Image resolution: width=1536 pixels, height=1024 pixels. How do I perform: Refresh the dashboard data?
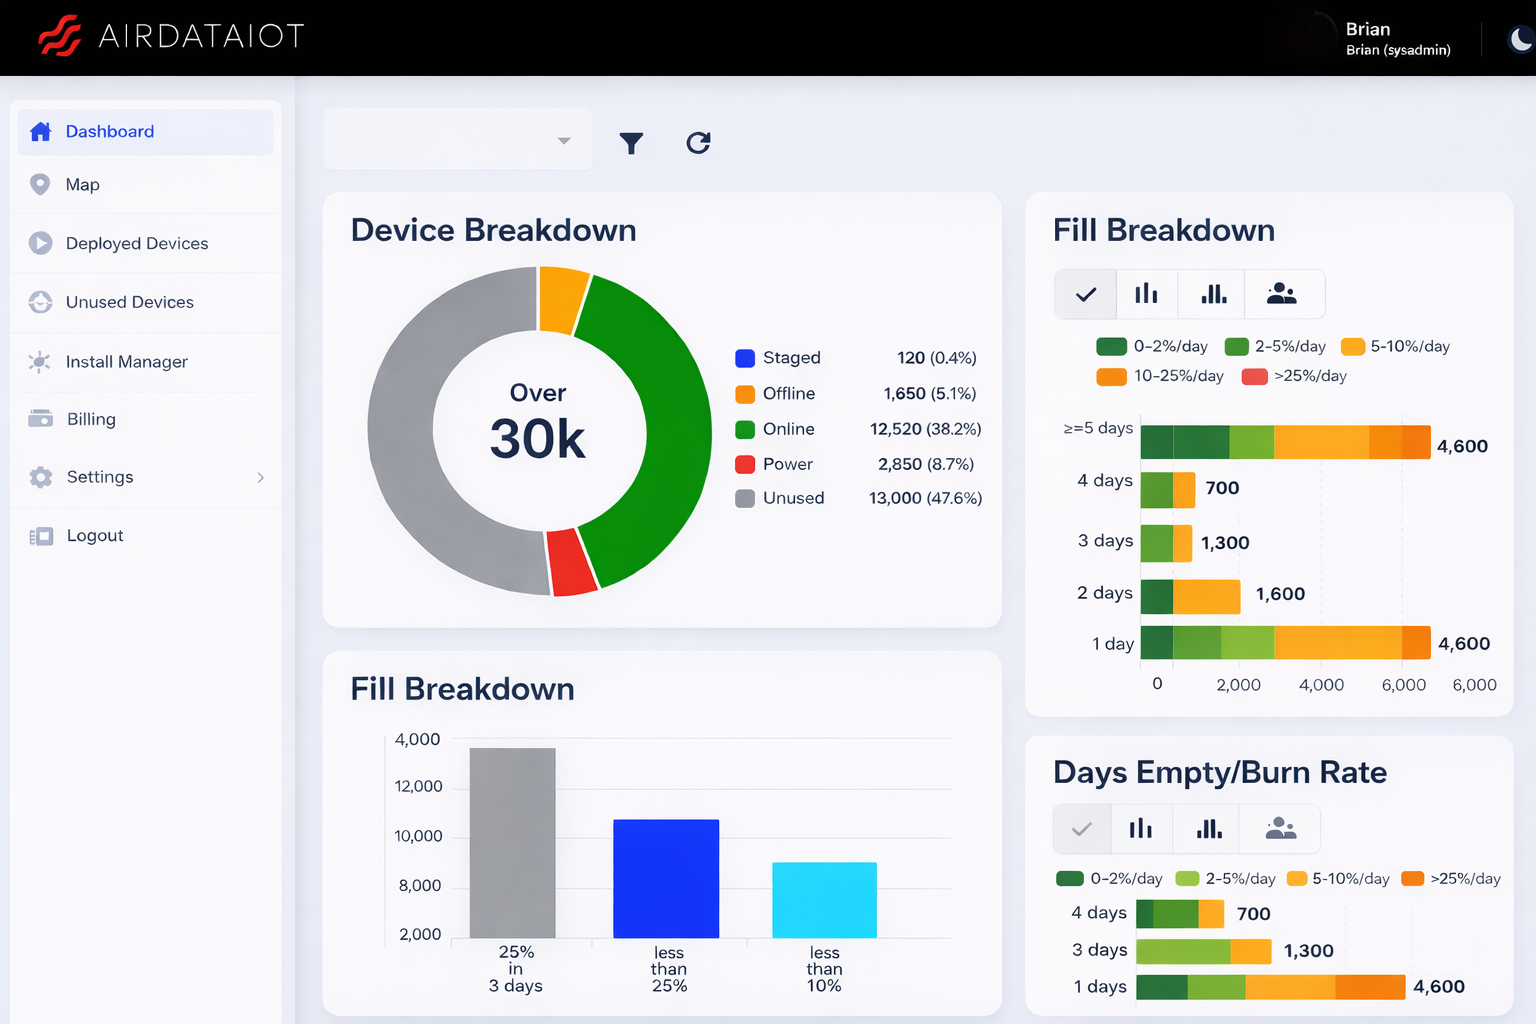click(698, 142)
